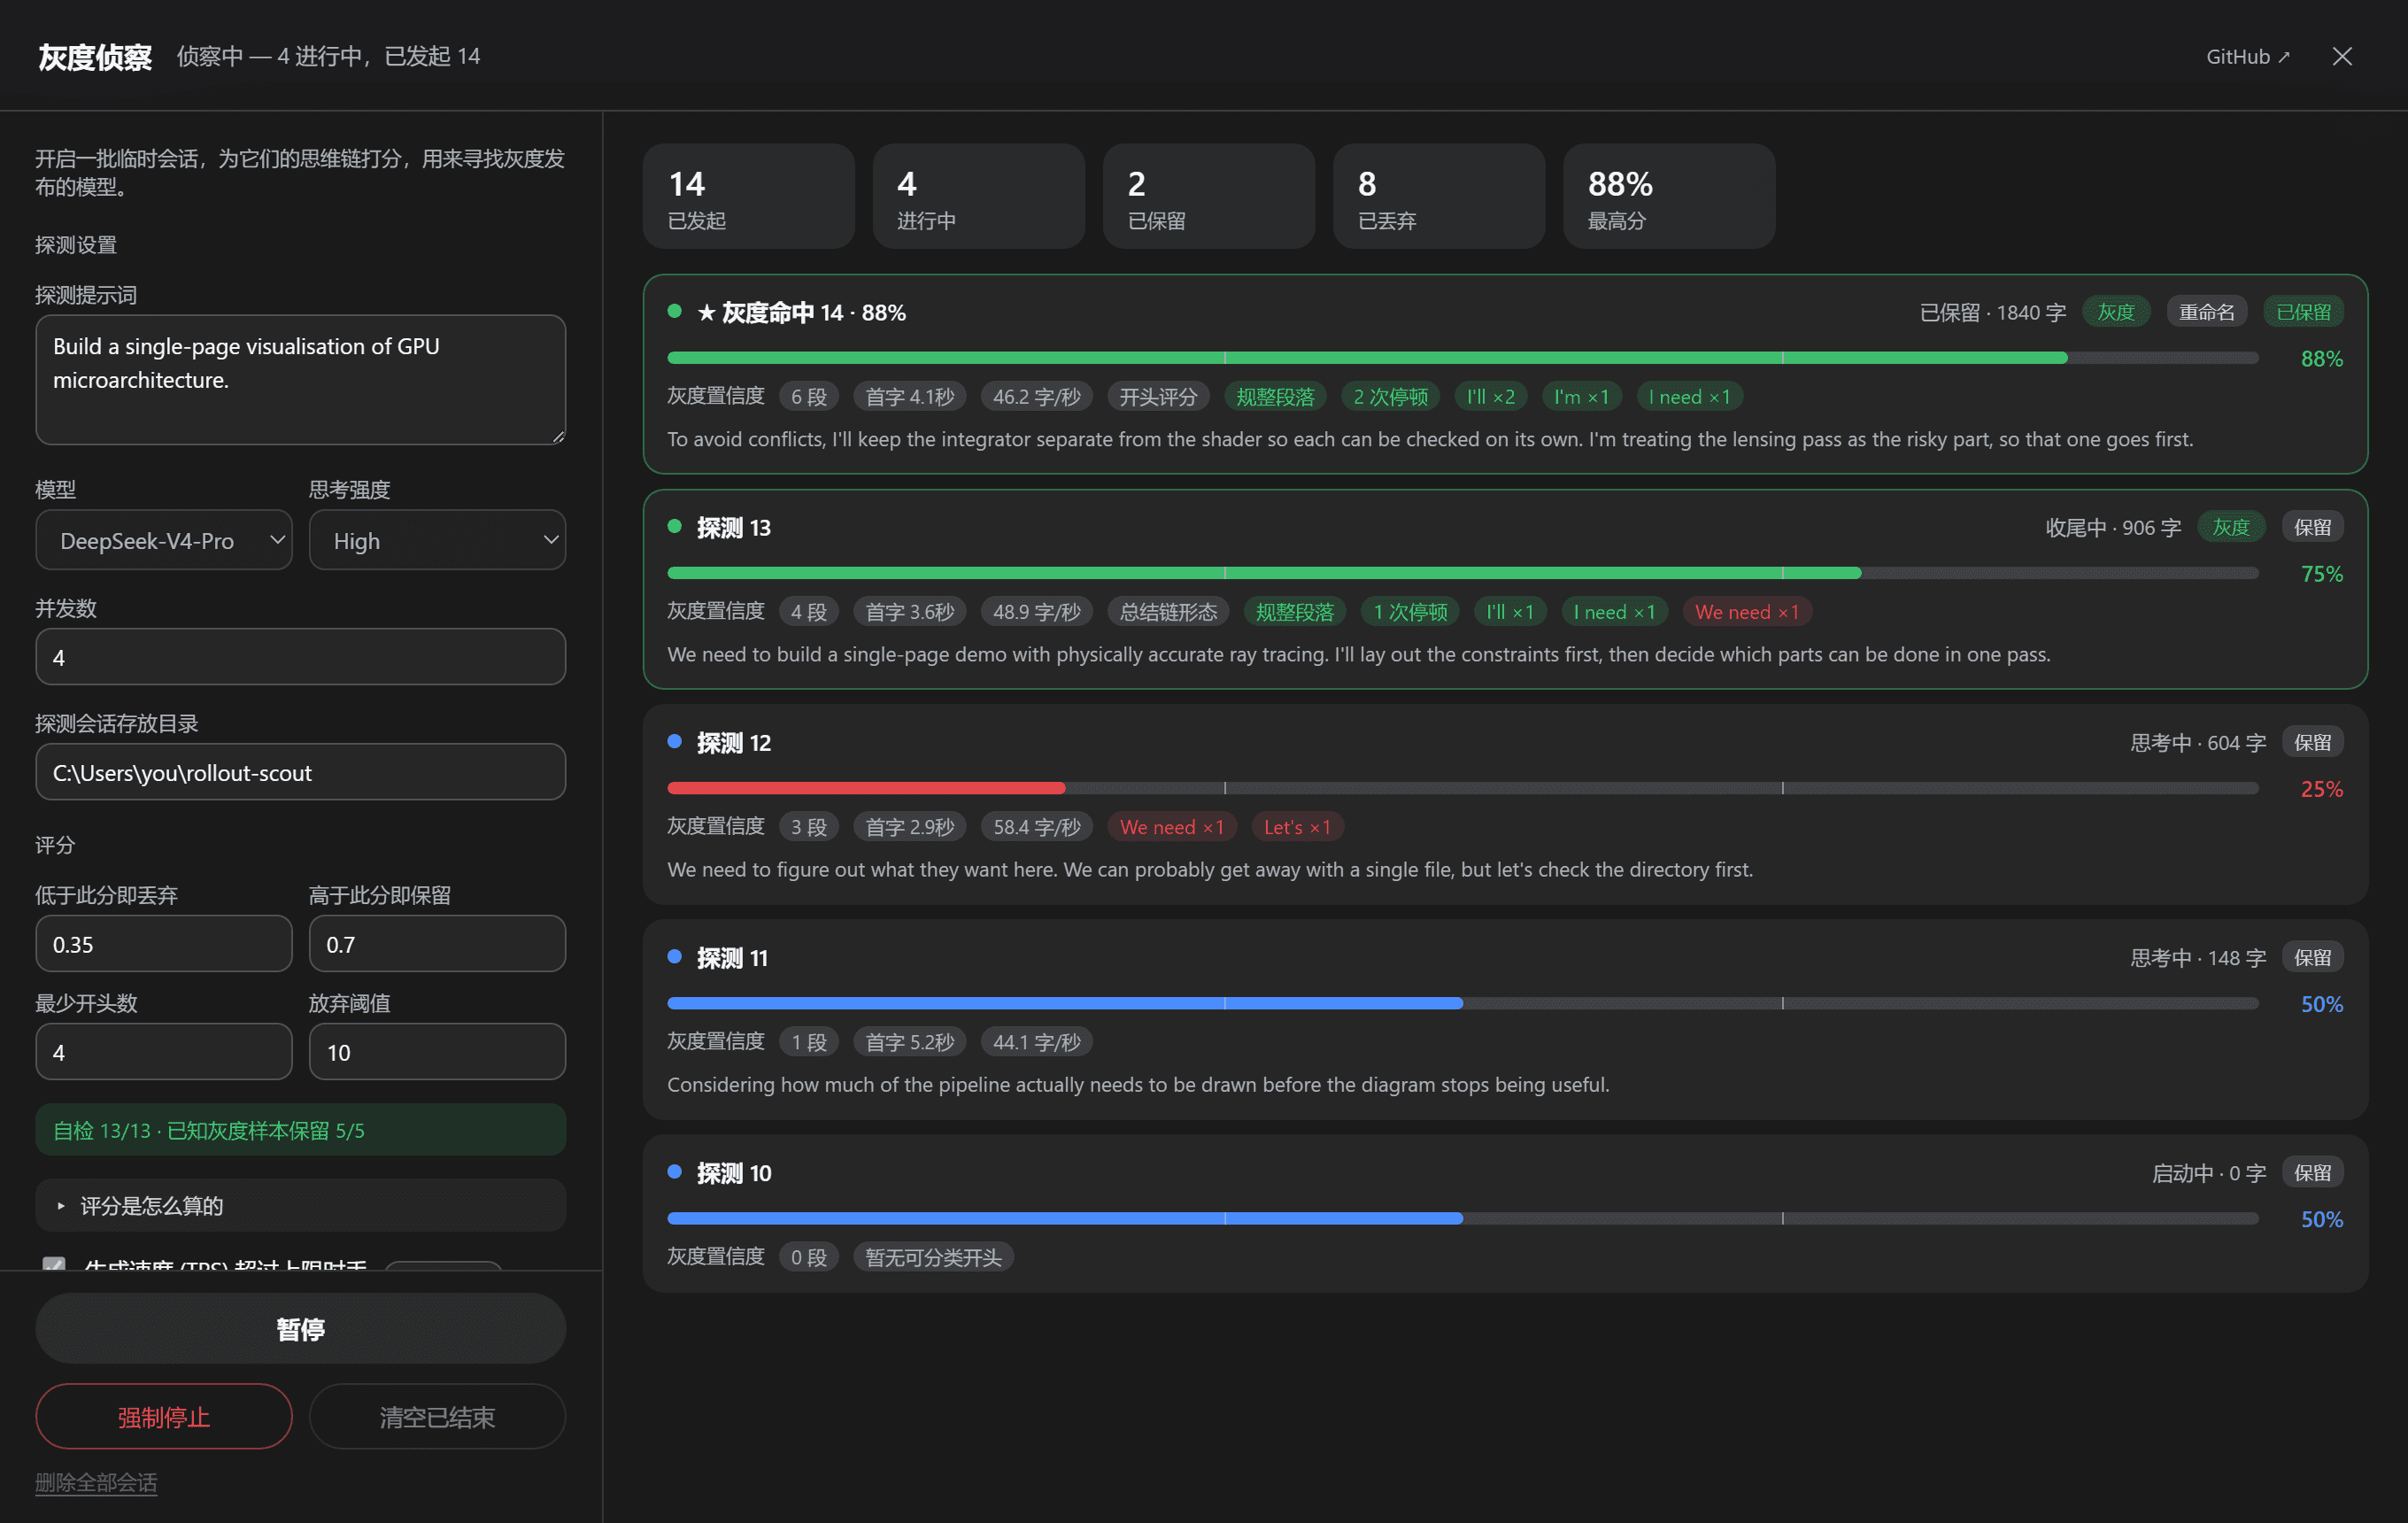Click the blue status dot on 探测 10
This screenshot has width=2408, height=1523.
click(674, 1171)
